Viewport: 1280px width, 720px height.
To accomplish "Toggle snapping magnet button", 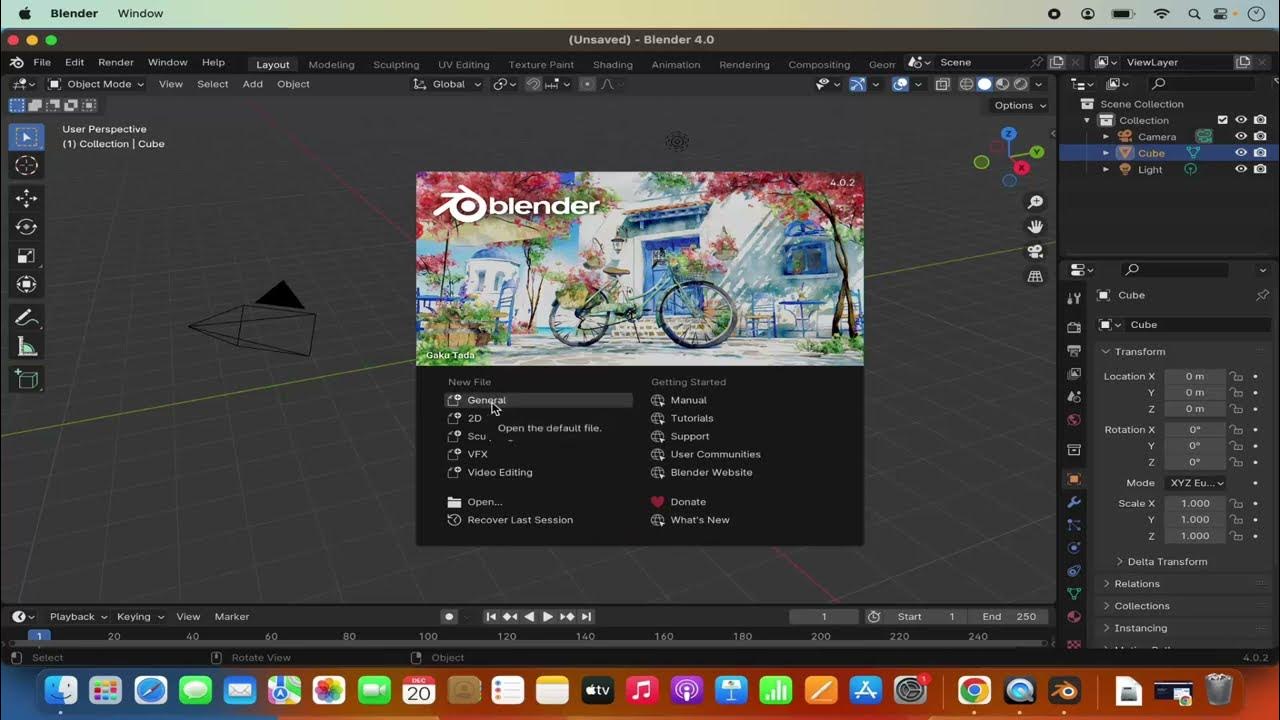I will click(533, 84).
